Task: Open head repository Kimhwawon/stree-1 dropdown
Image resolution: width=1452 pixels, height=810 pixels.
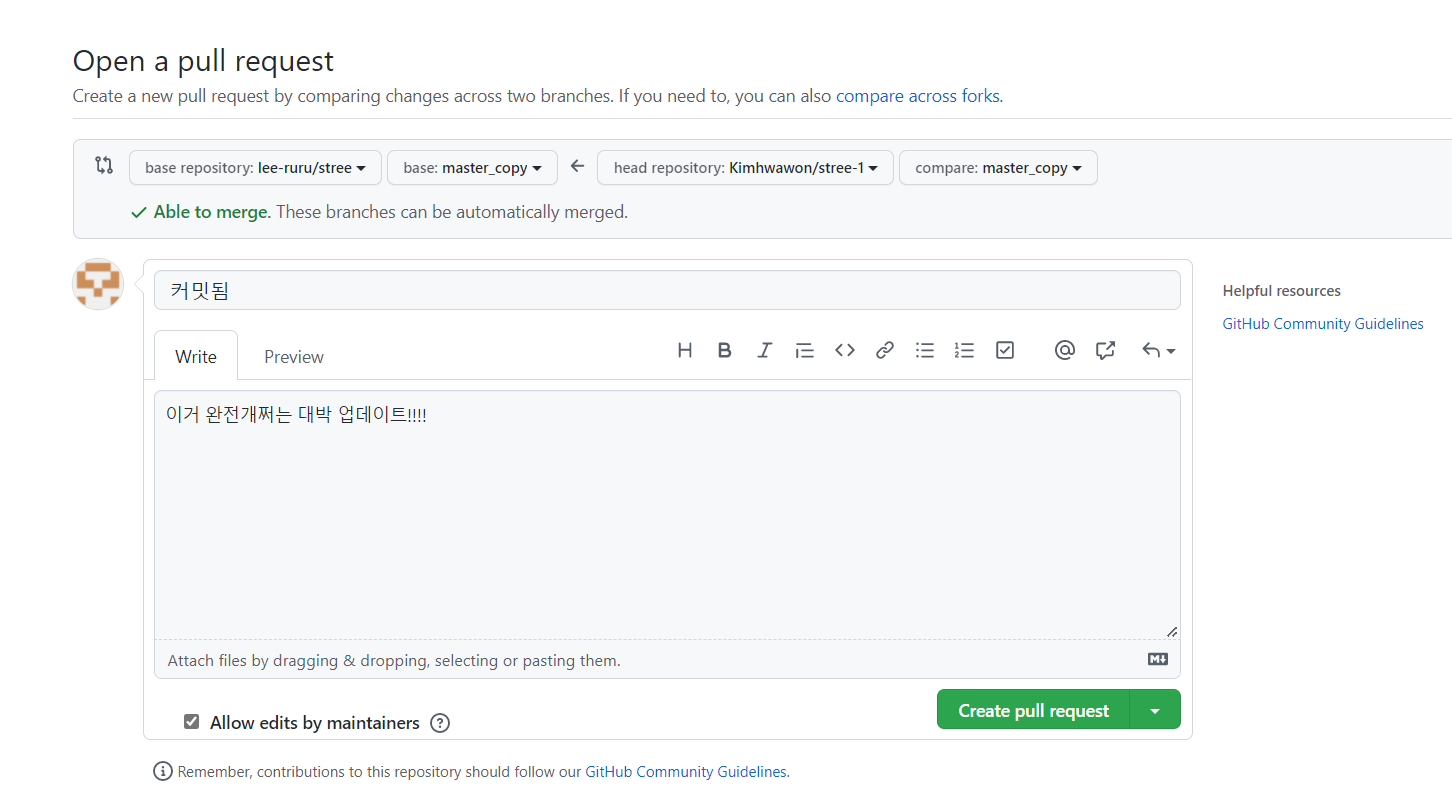Action: point(745,168)
